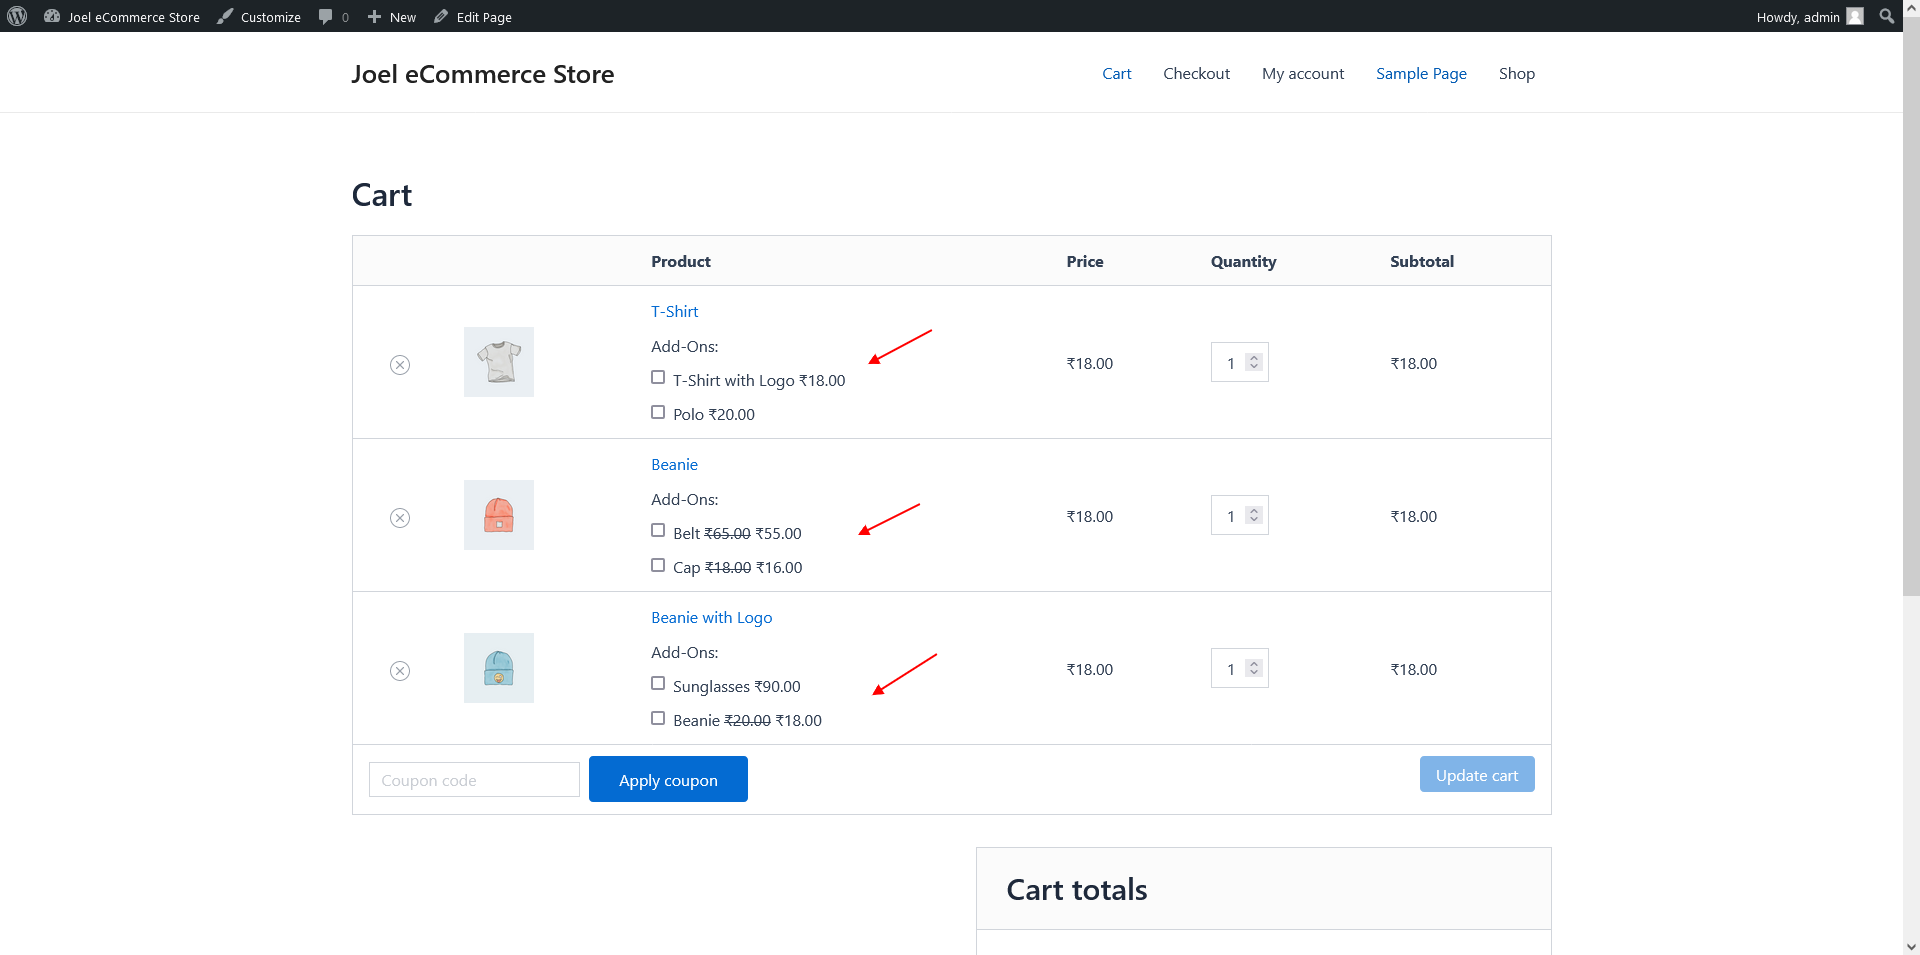Viewport: 1920px width, 955px height.
Task: Check the T-Shirt with Logo add-on
Action: point(658,378)
